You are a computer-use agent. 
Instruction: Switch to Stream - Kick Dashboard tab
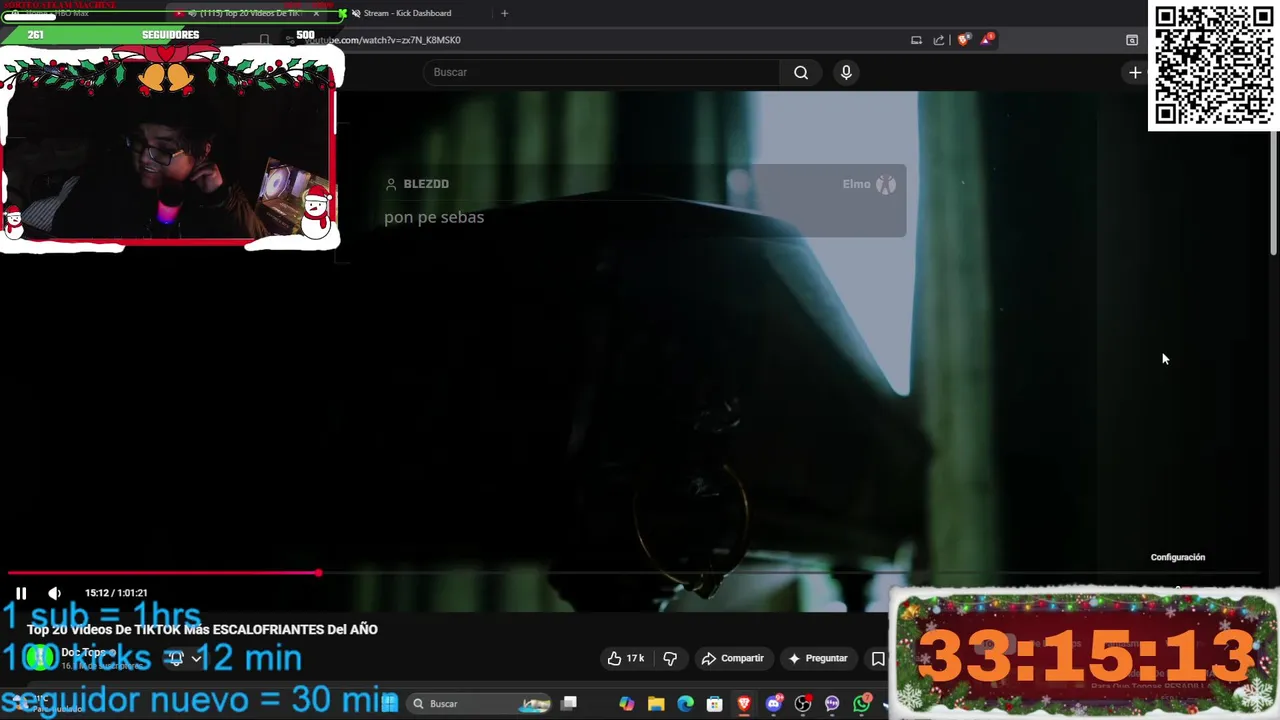pyautogui.click(x=405, y=13)
